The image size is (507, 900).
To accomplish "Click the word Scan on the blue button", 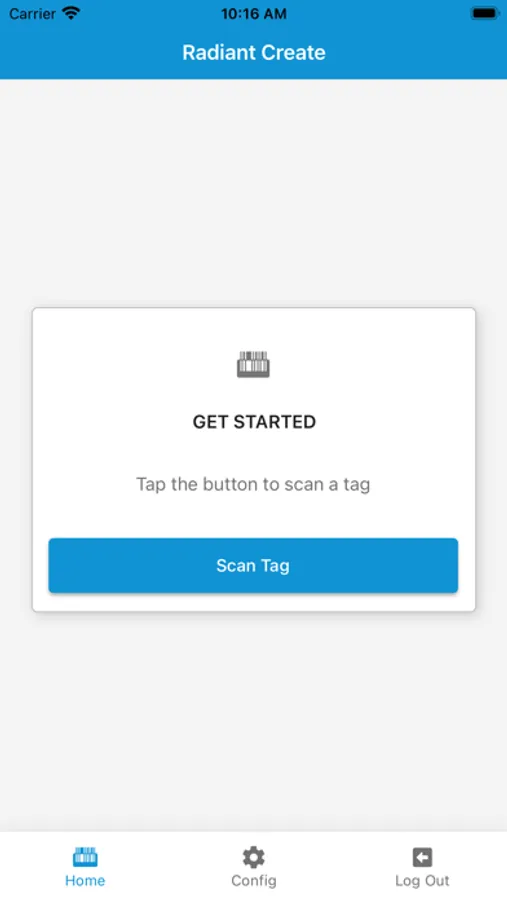I will pyautogui.click(x=235, y=565).
